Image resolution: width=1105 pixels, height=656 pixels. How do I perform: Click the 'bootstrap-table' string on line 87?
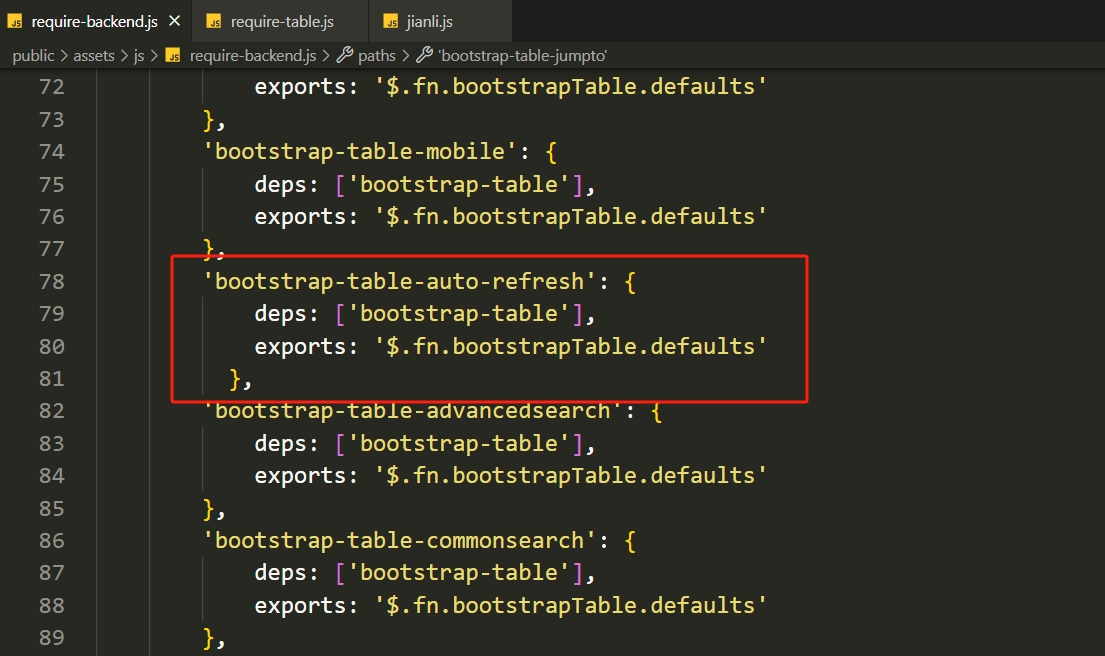click(459, 573)
